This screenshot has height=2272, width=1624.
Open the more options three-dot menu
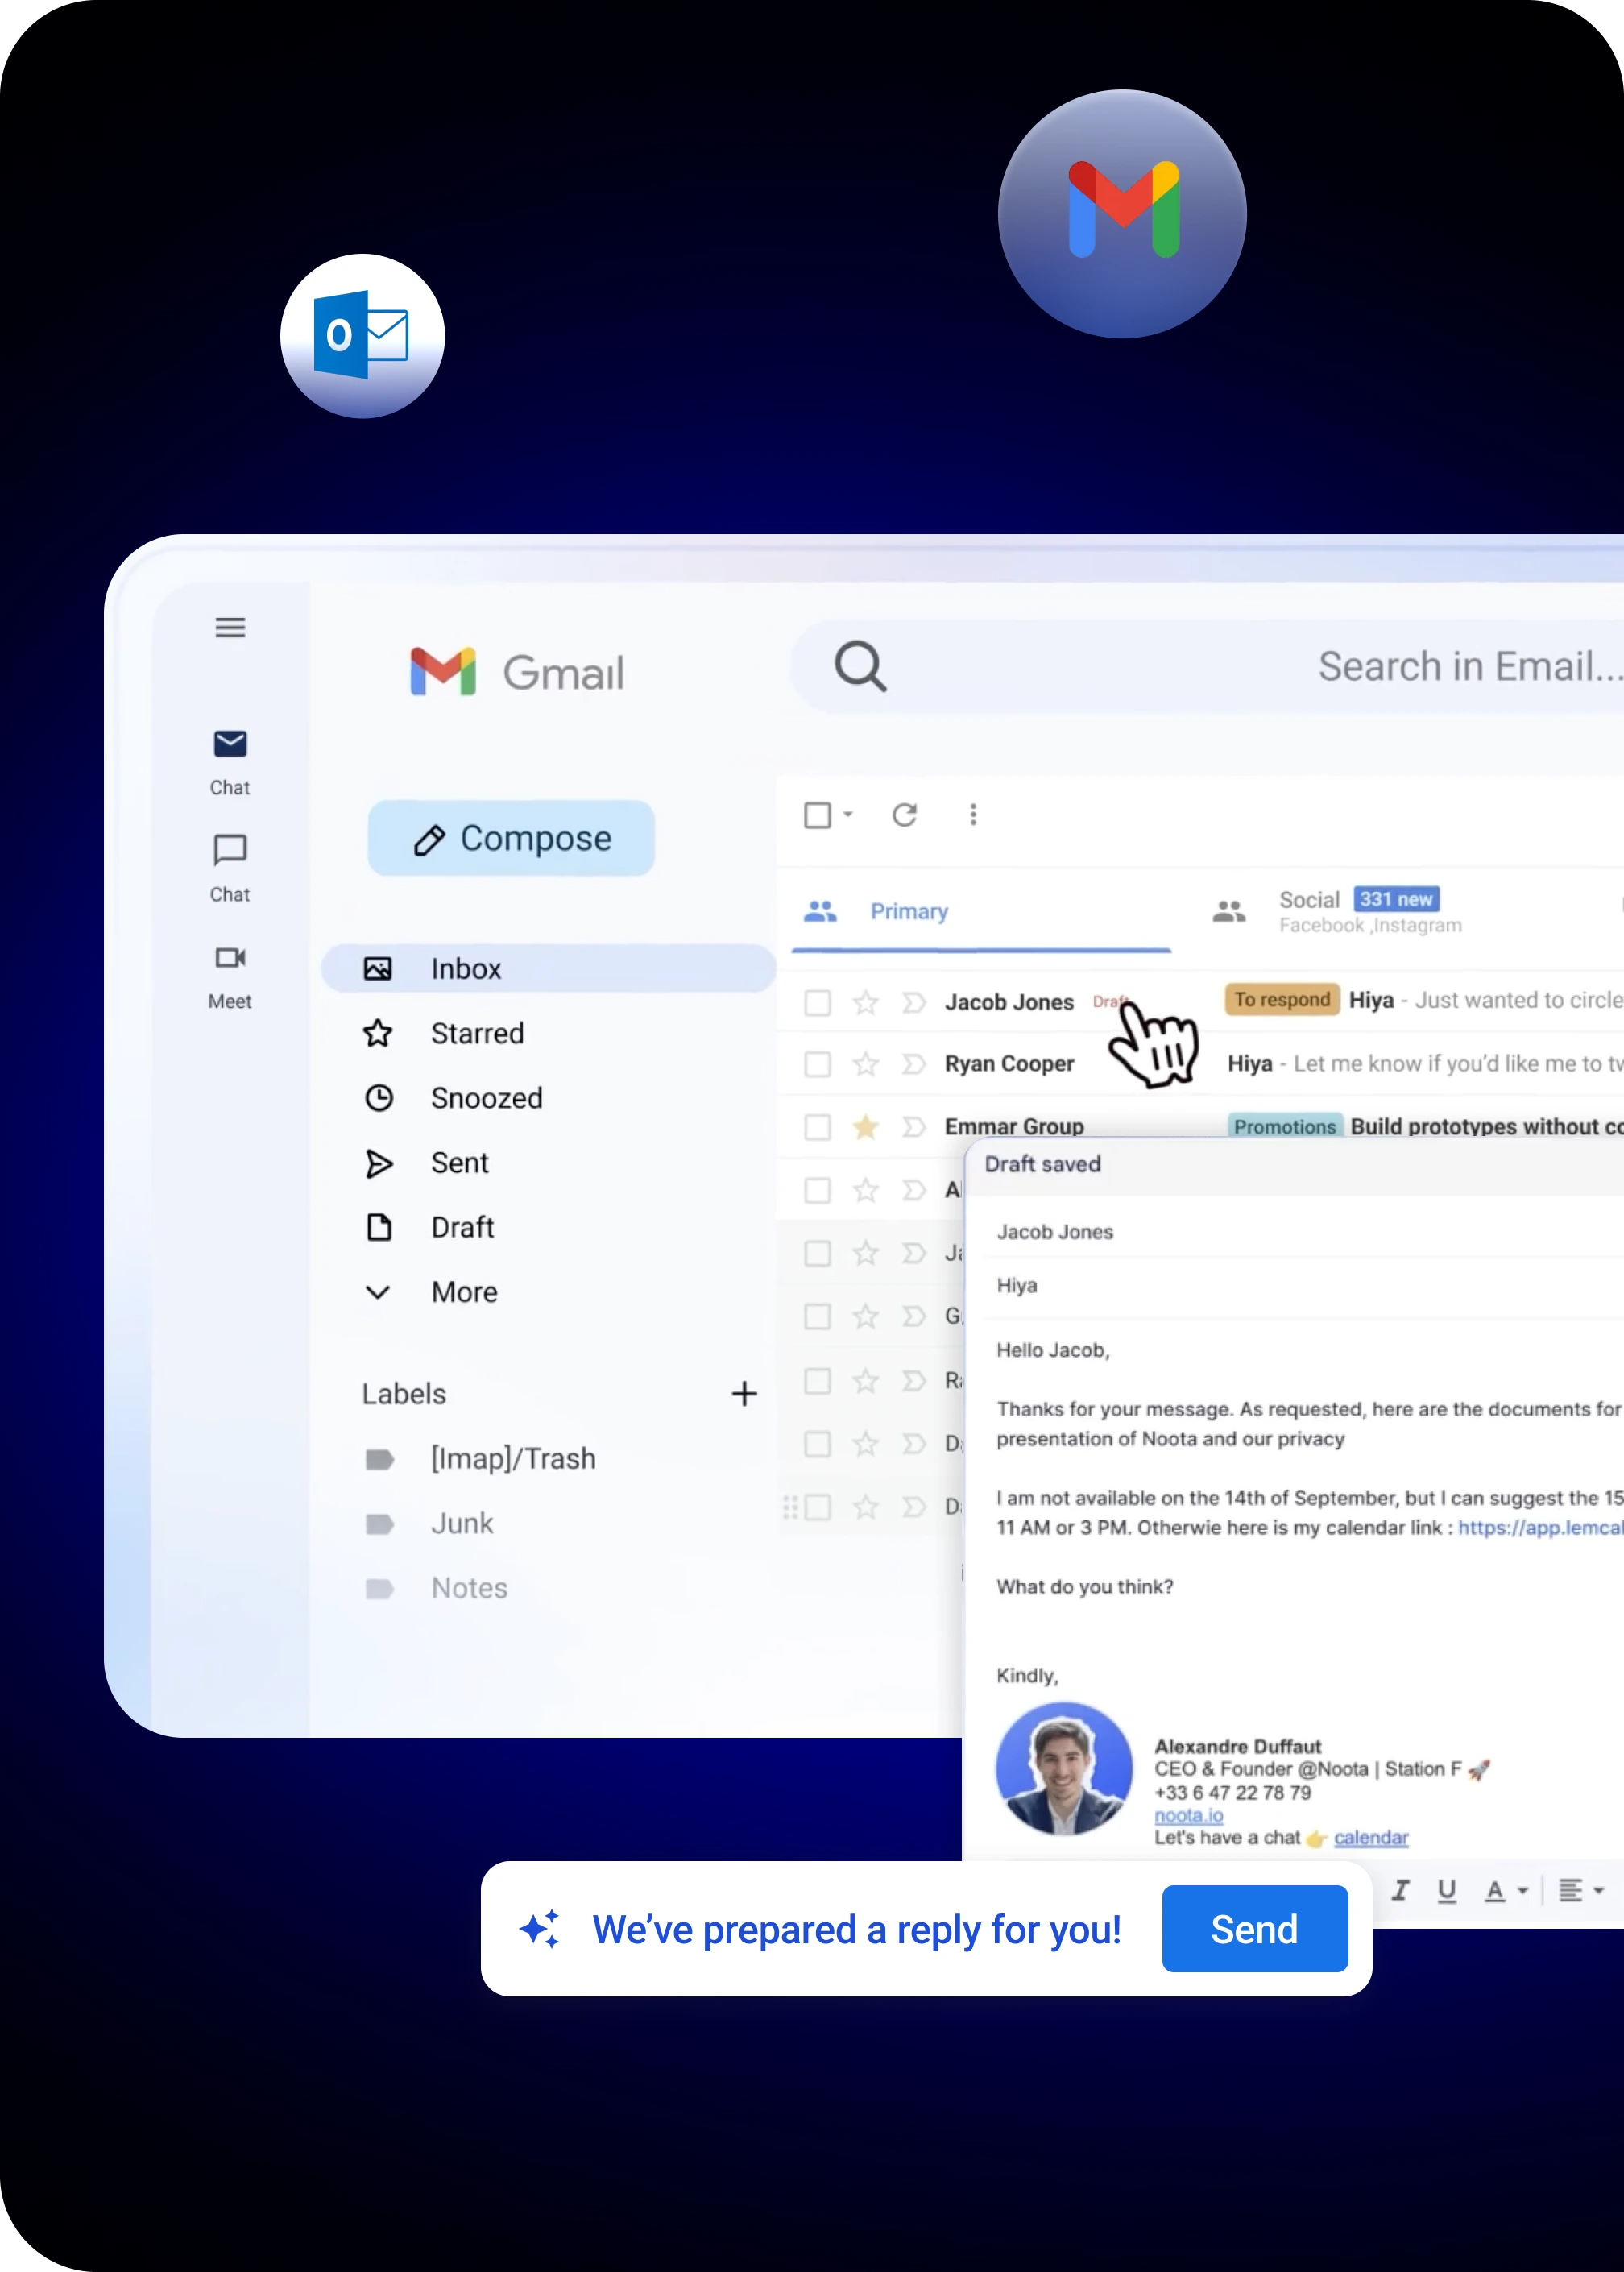click(972, 815)
